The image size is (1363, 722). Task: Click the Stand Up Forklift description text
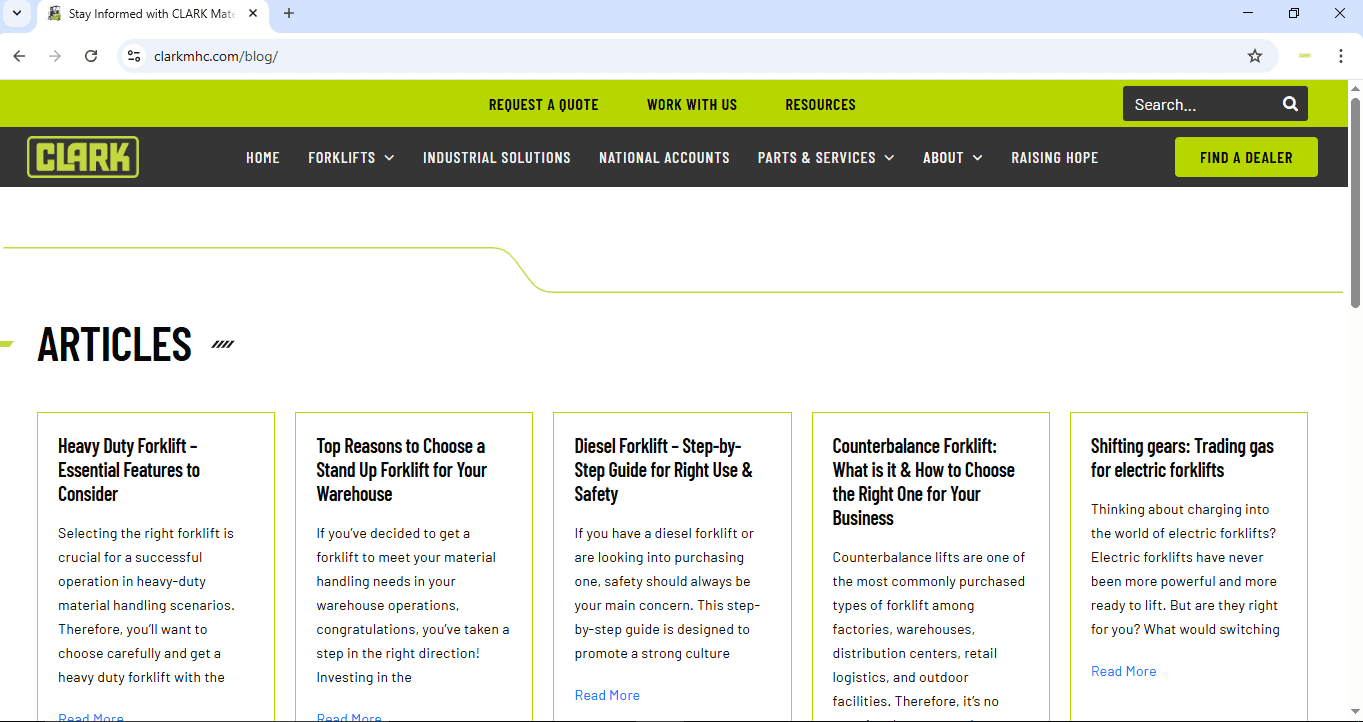(x=413, y=605)
